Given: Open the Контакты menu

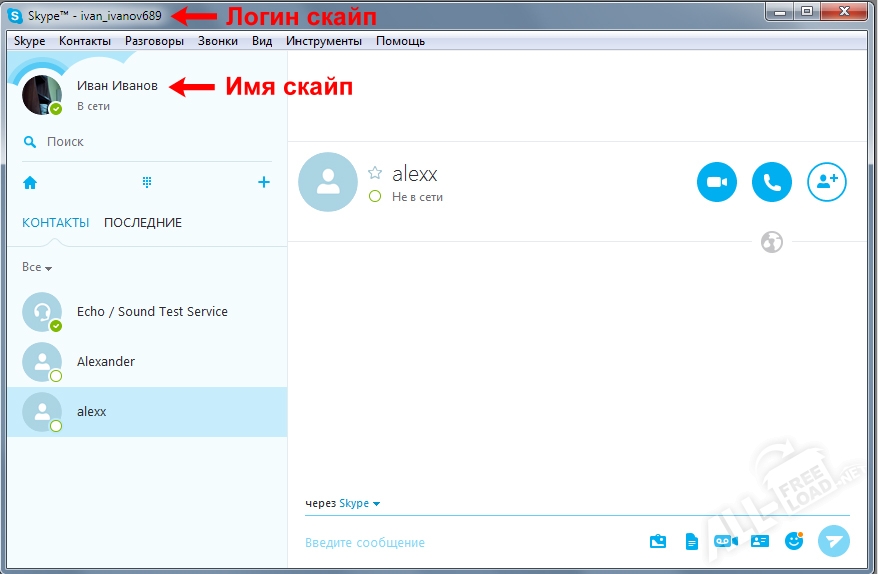Looking at the screenshot, I should tap(85, 41).
